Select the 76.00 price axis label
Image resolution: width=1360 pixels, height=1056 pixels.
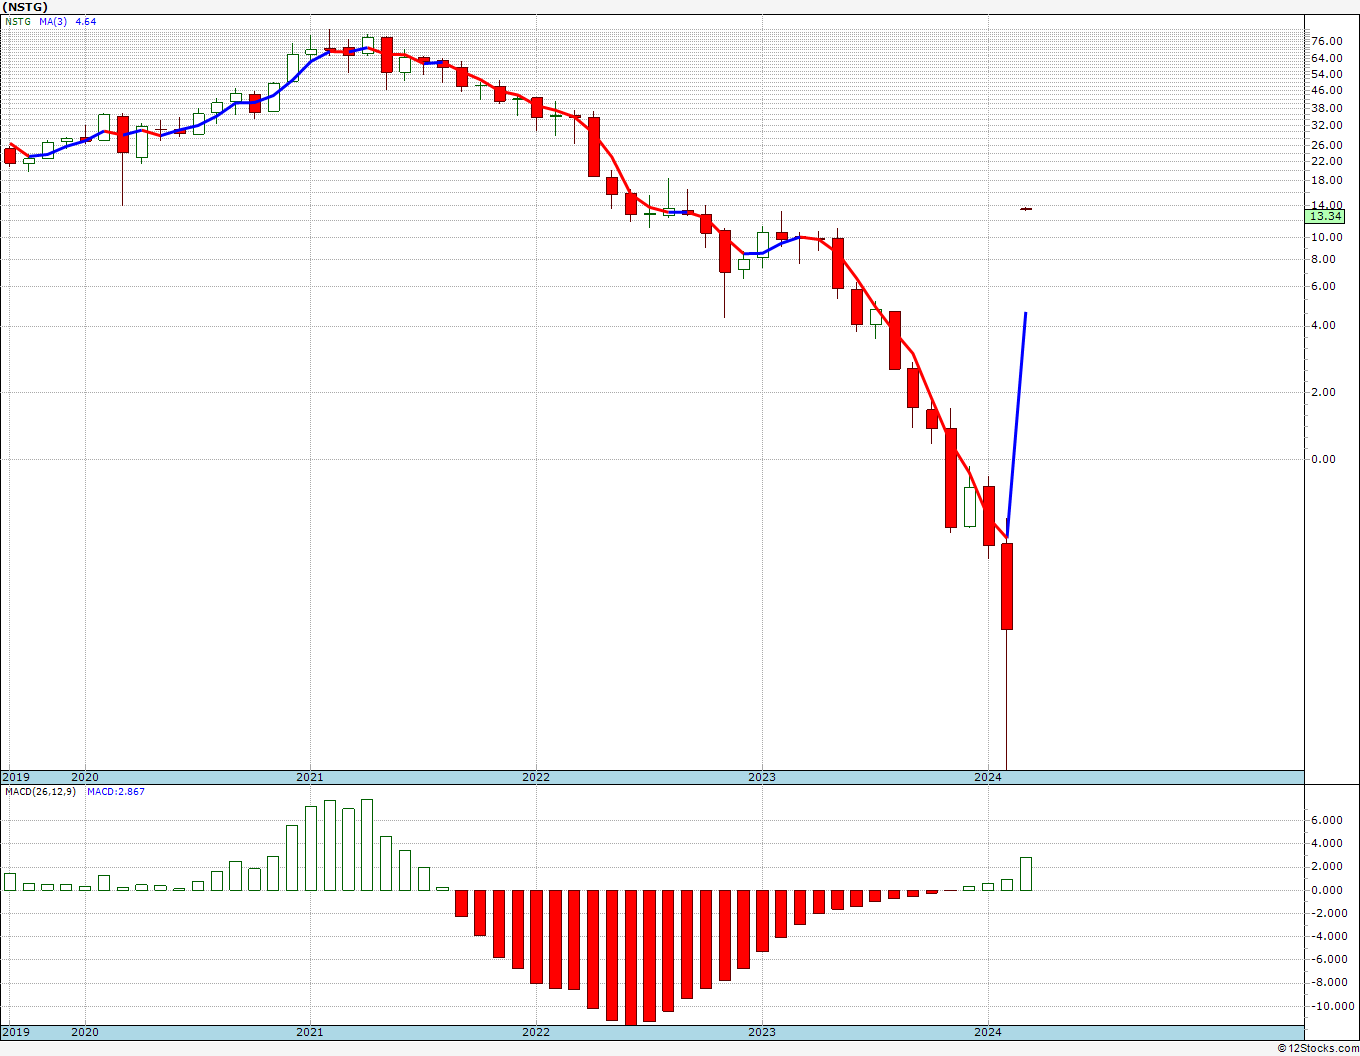[x=1326, y=41]
